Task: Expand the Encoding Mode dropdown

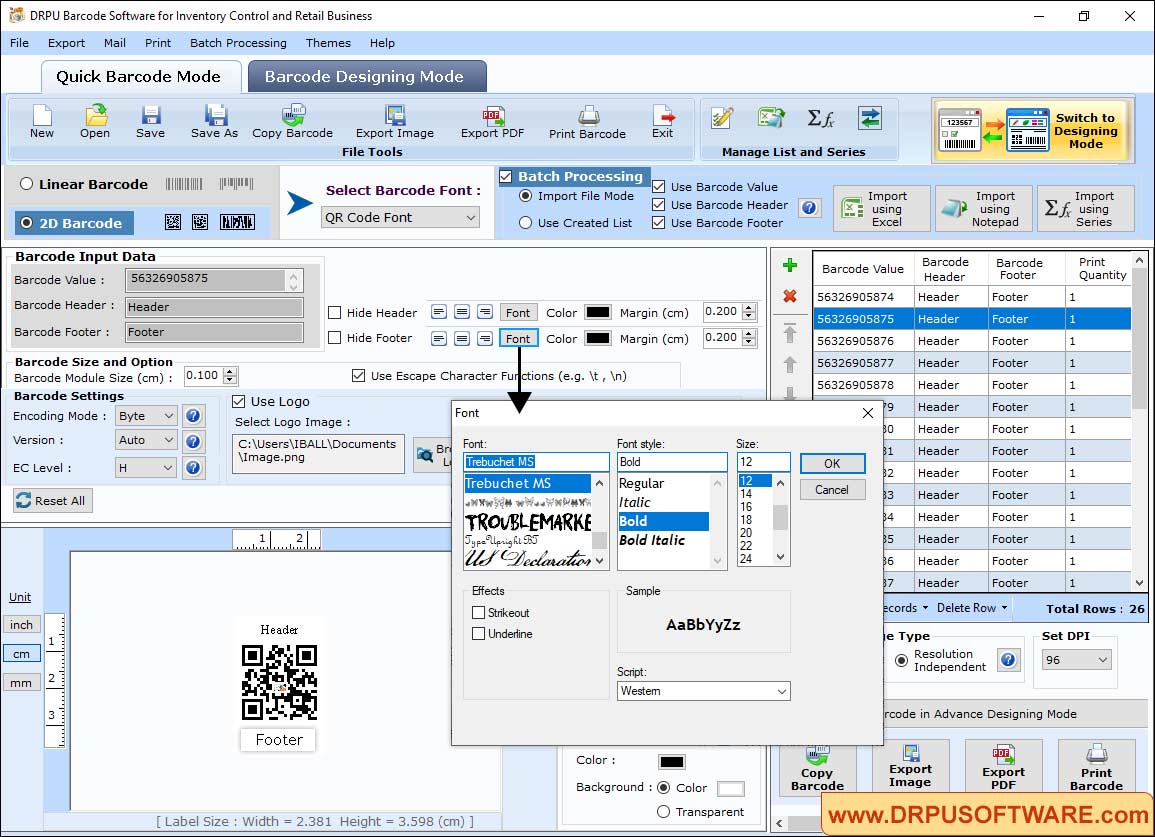Action: coord(146,416)
